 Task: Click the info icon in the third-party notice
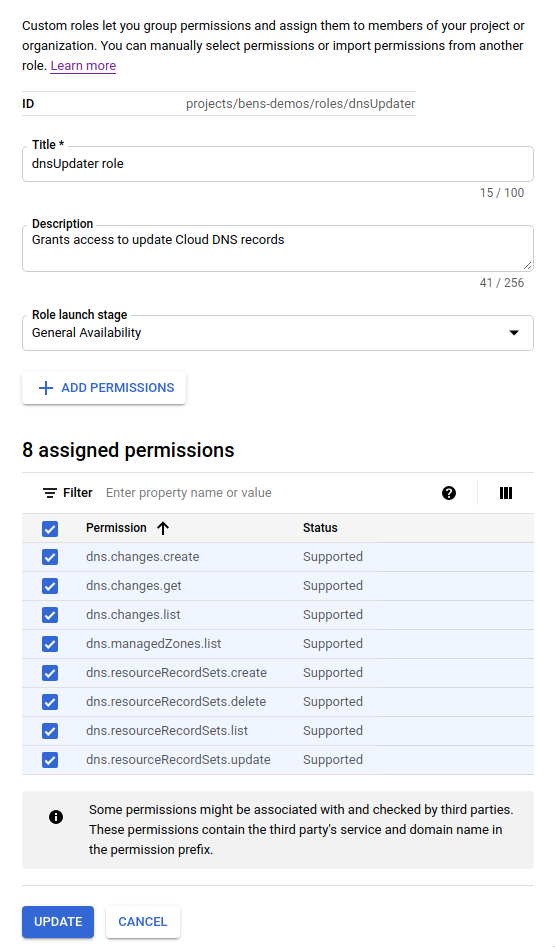tap(56, 817)
